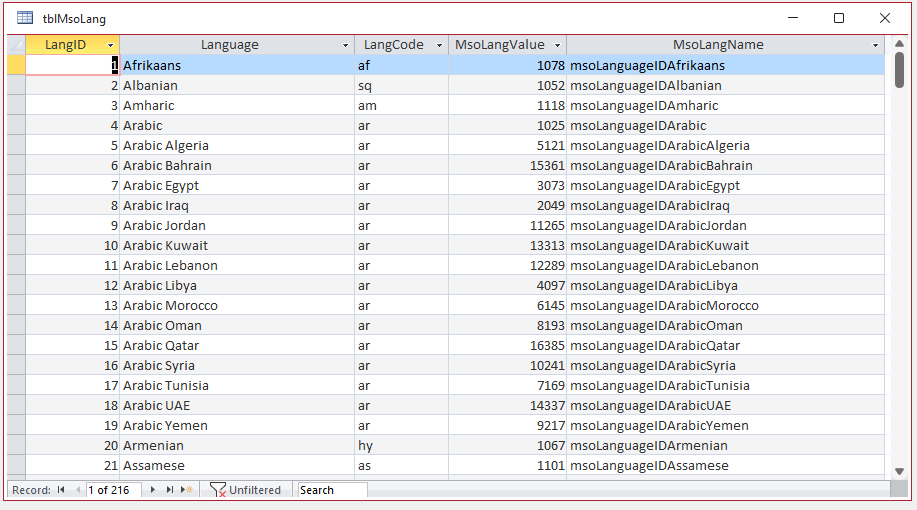Click the Amharic language cell

pos(237,105)
